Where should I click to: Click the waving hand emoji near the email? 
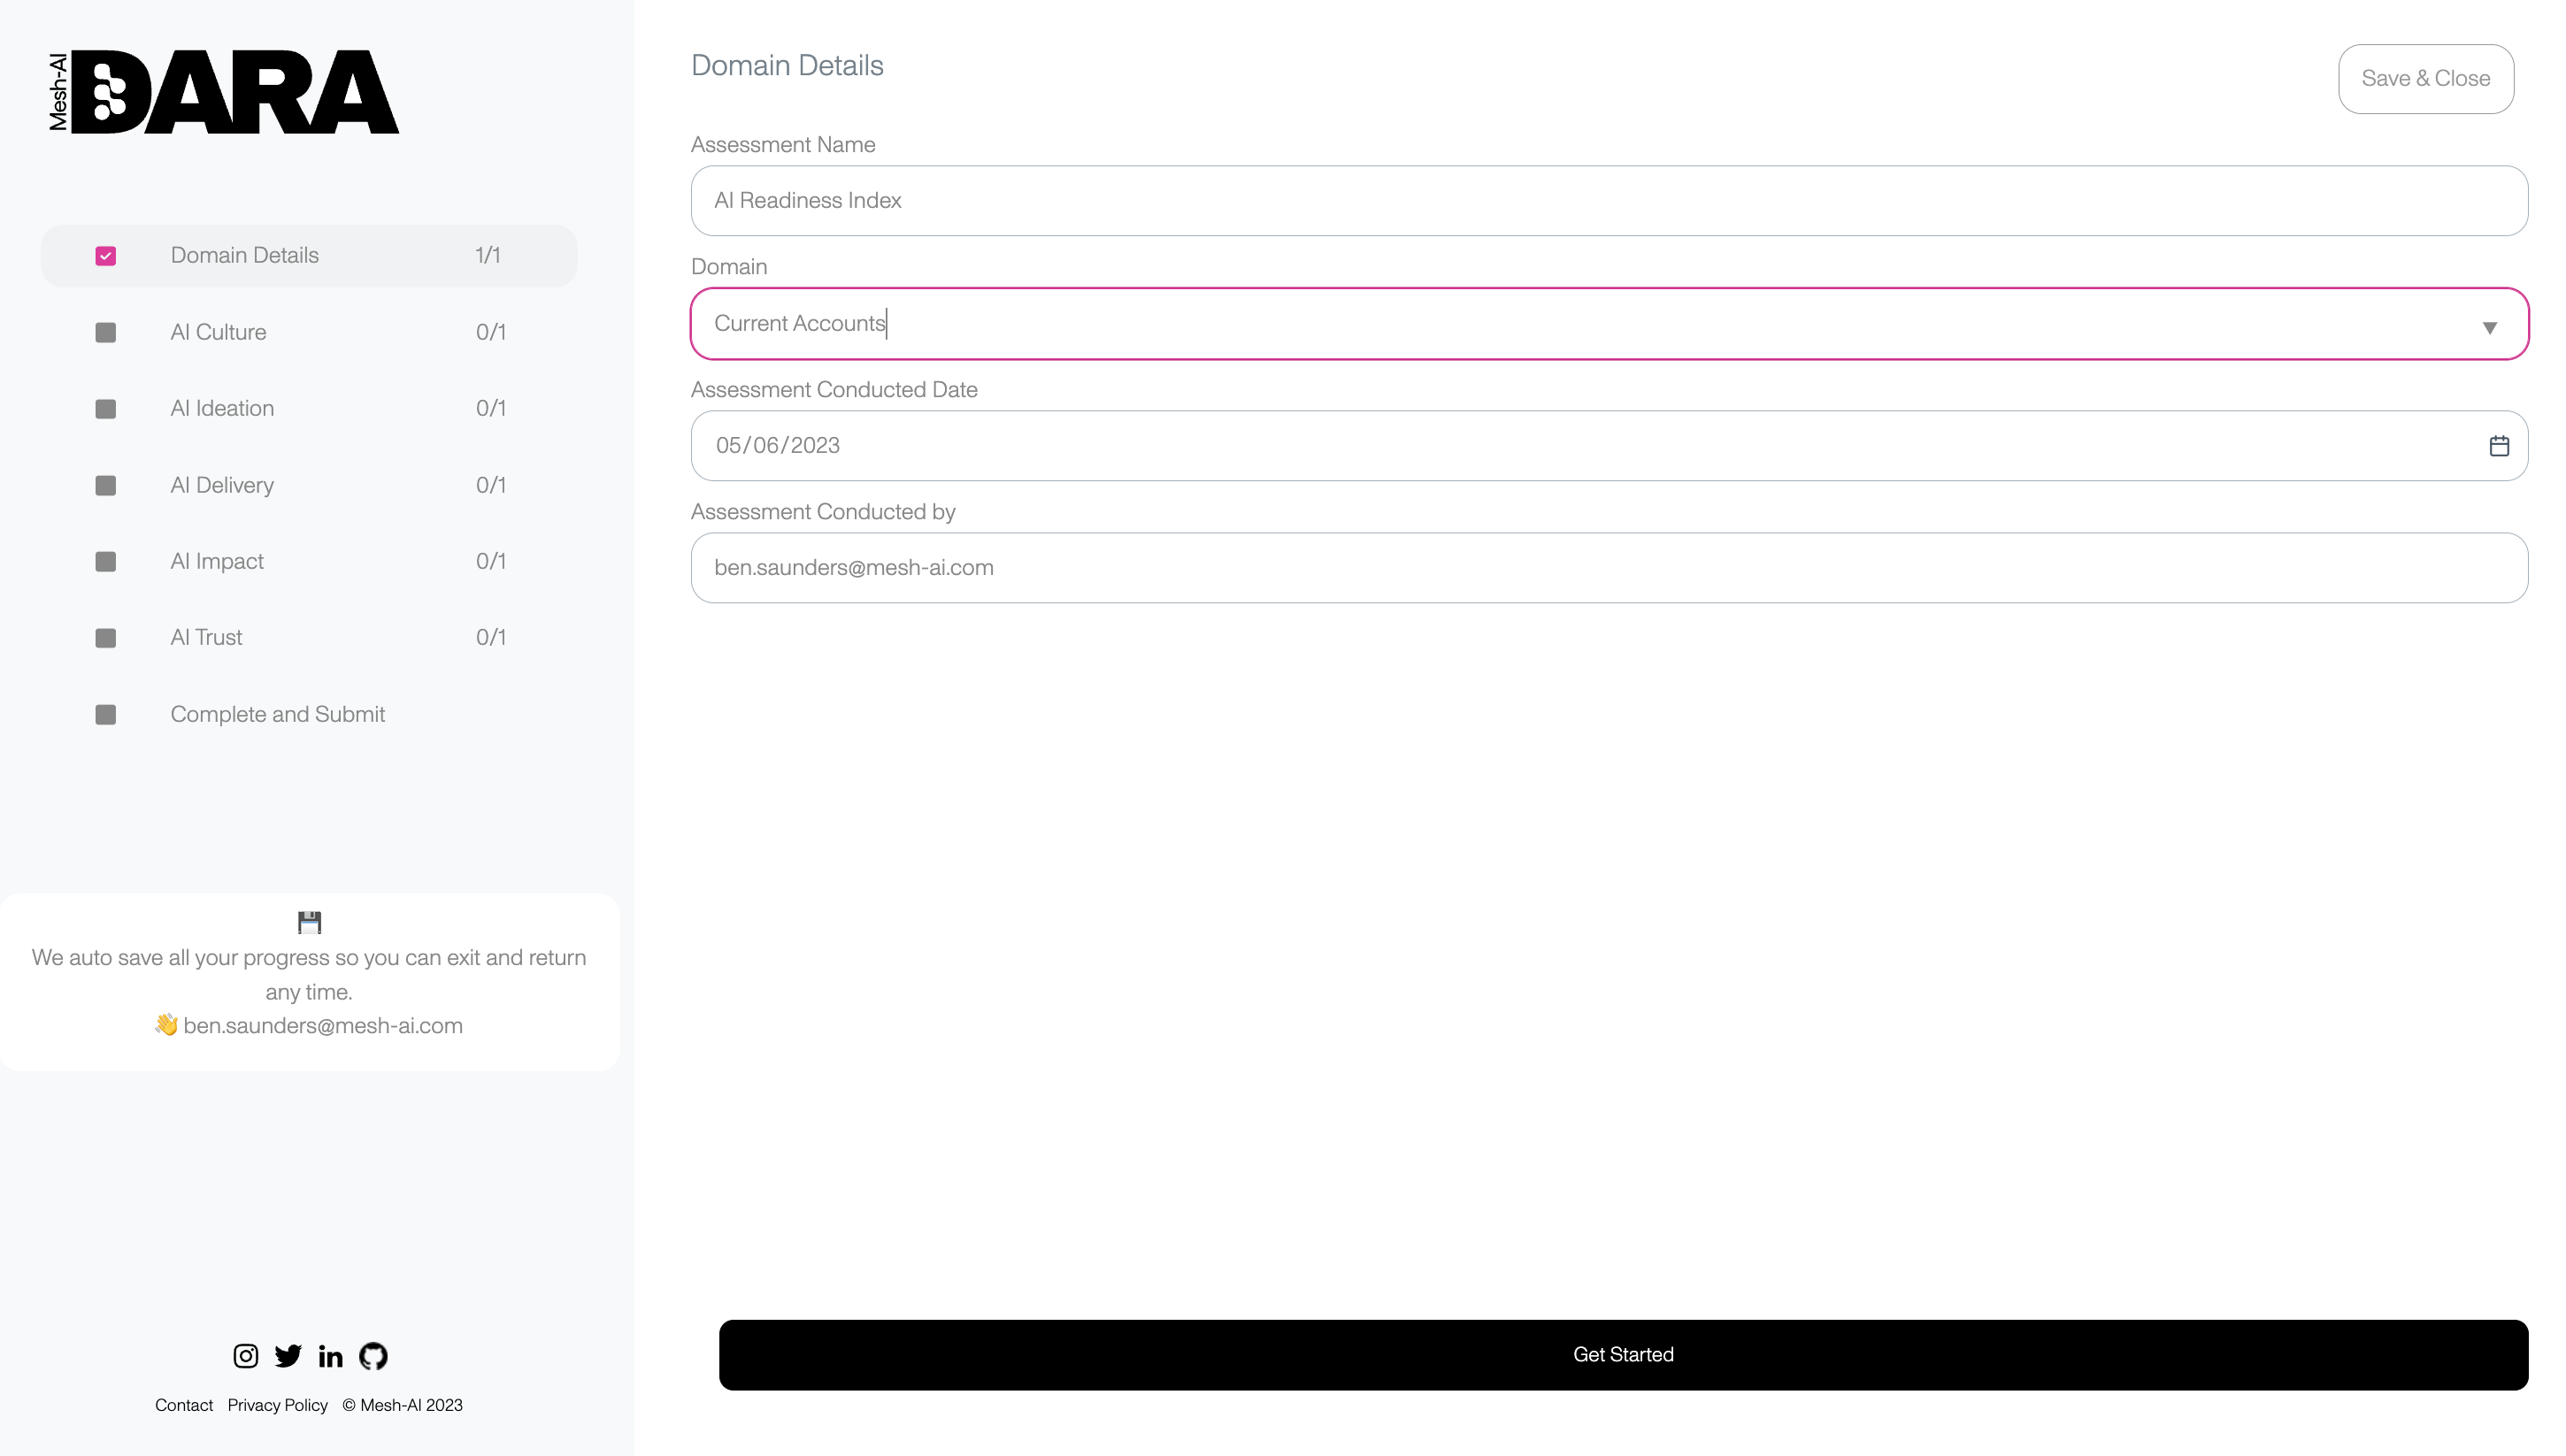[166, 1025]
